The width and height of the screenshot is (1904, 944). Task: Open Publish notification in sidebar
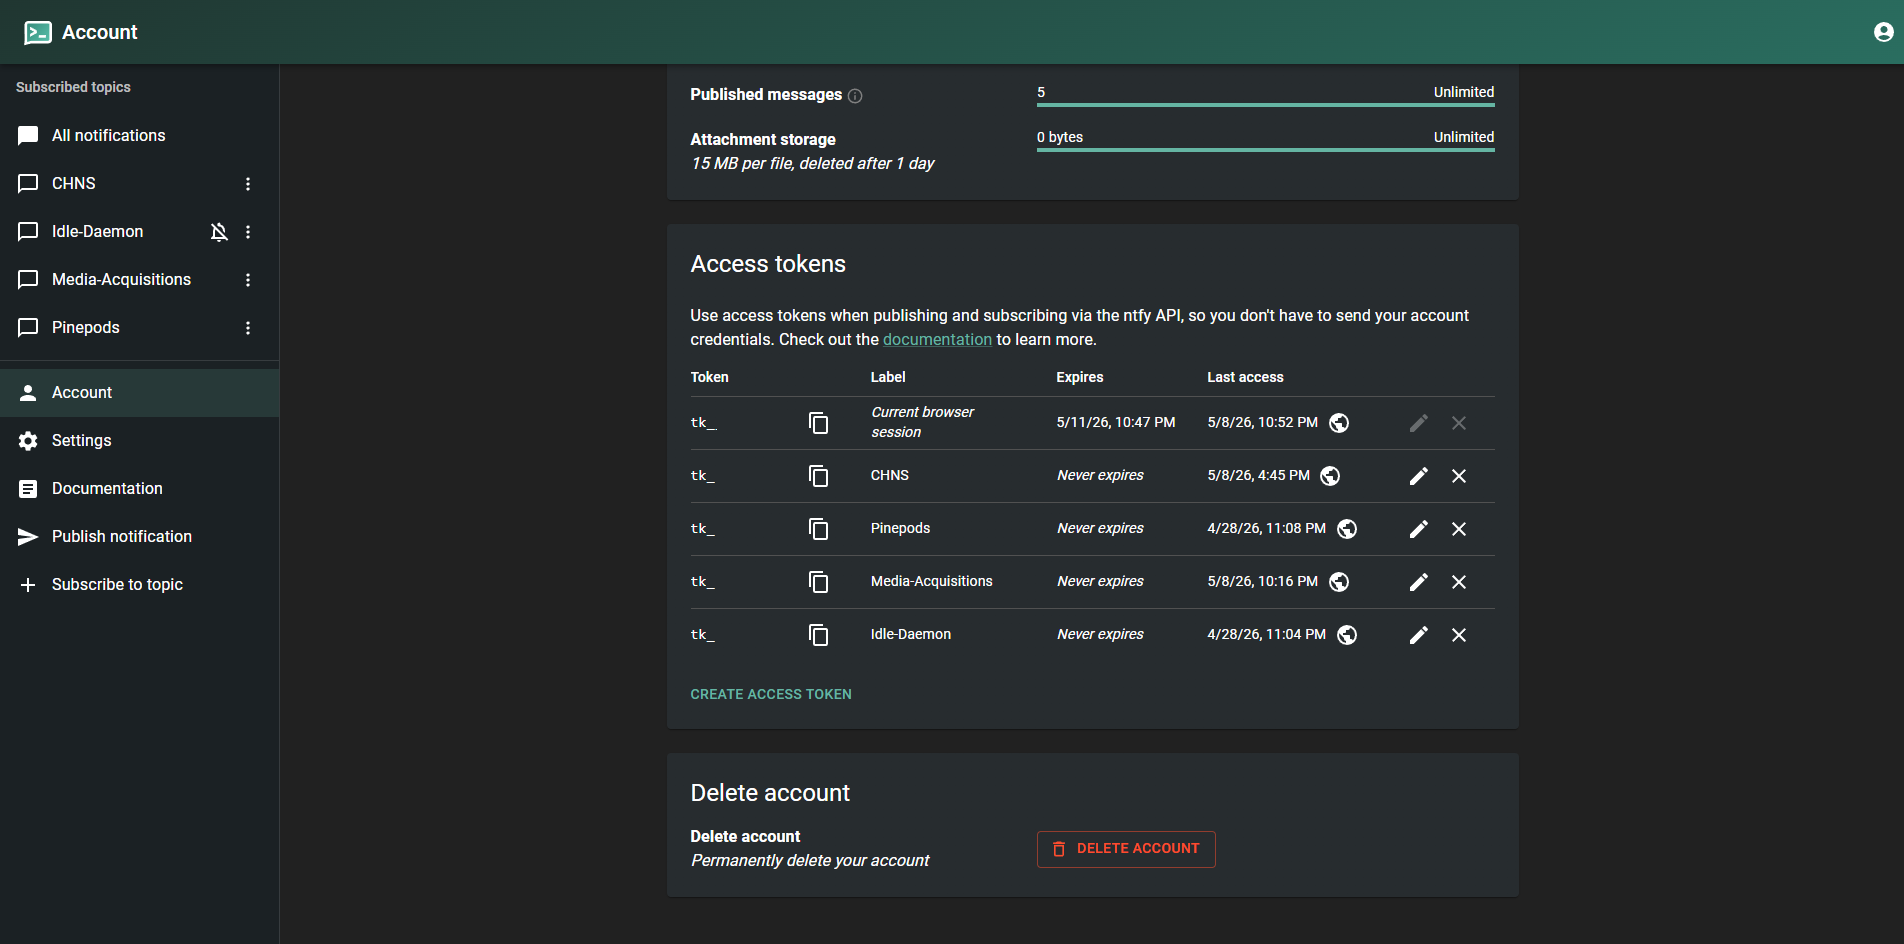tap(139, 537)
